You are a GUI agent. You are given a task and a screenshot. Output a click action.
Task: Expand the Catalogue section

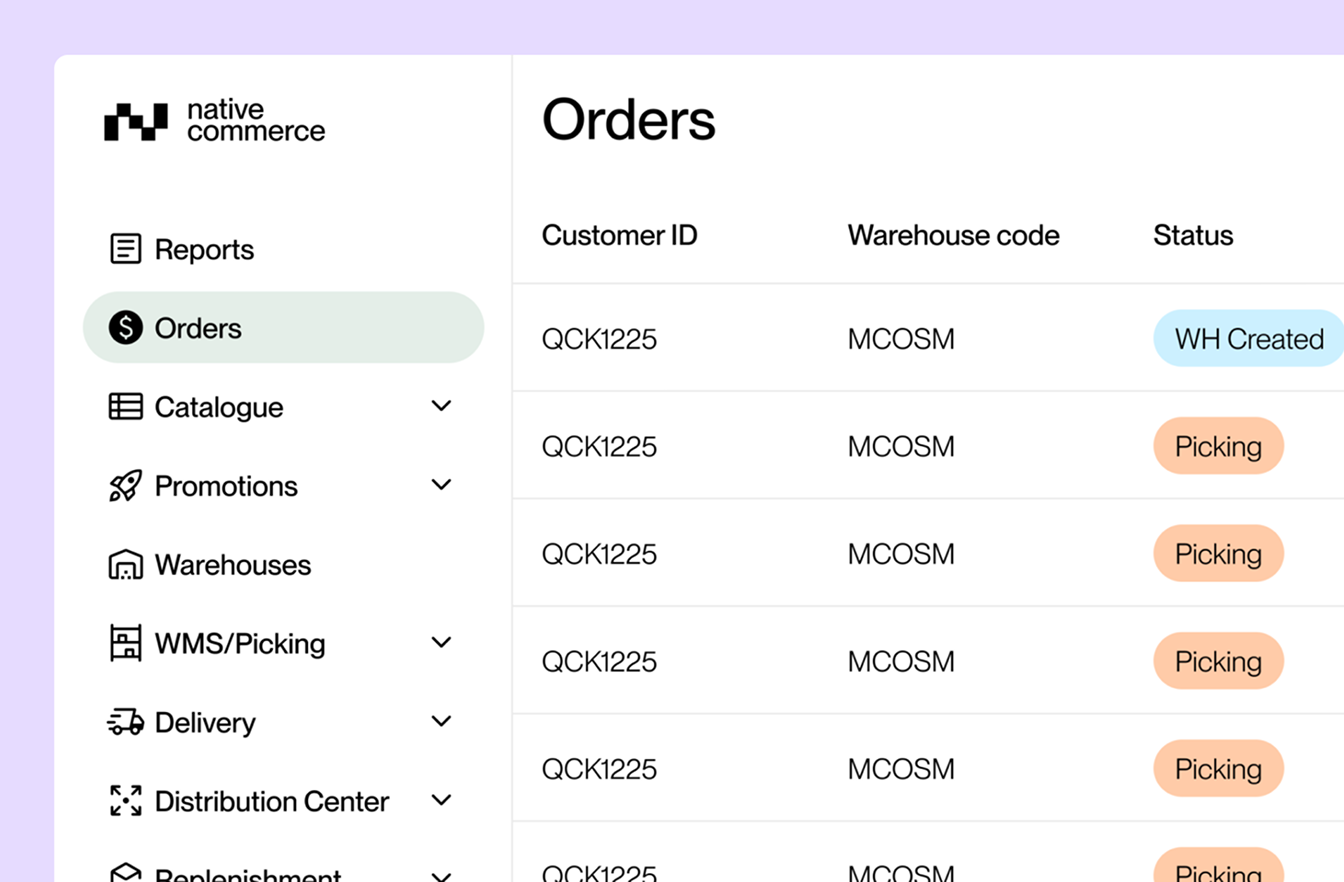440,405
